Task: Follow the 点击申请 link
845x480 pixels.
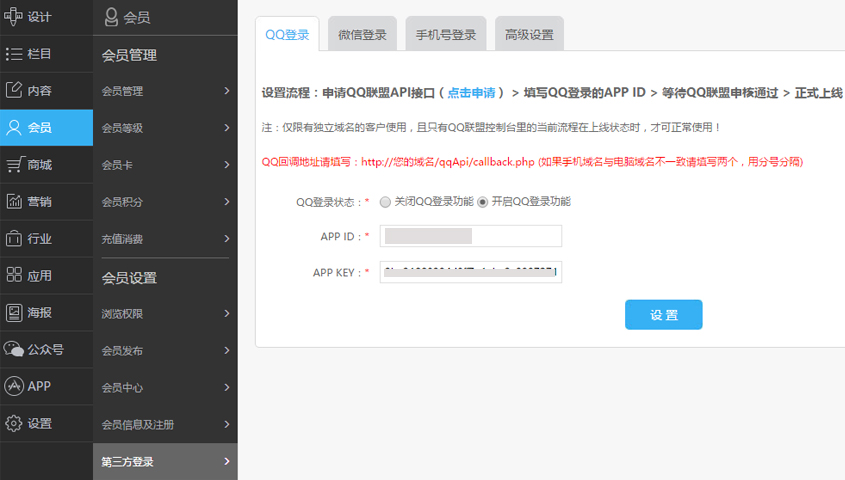Action: (471, 93)
